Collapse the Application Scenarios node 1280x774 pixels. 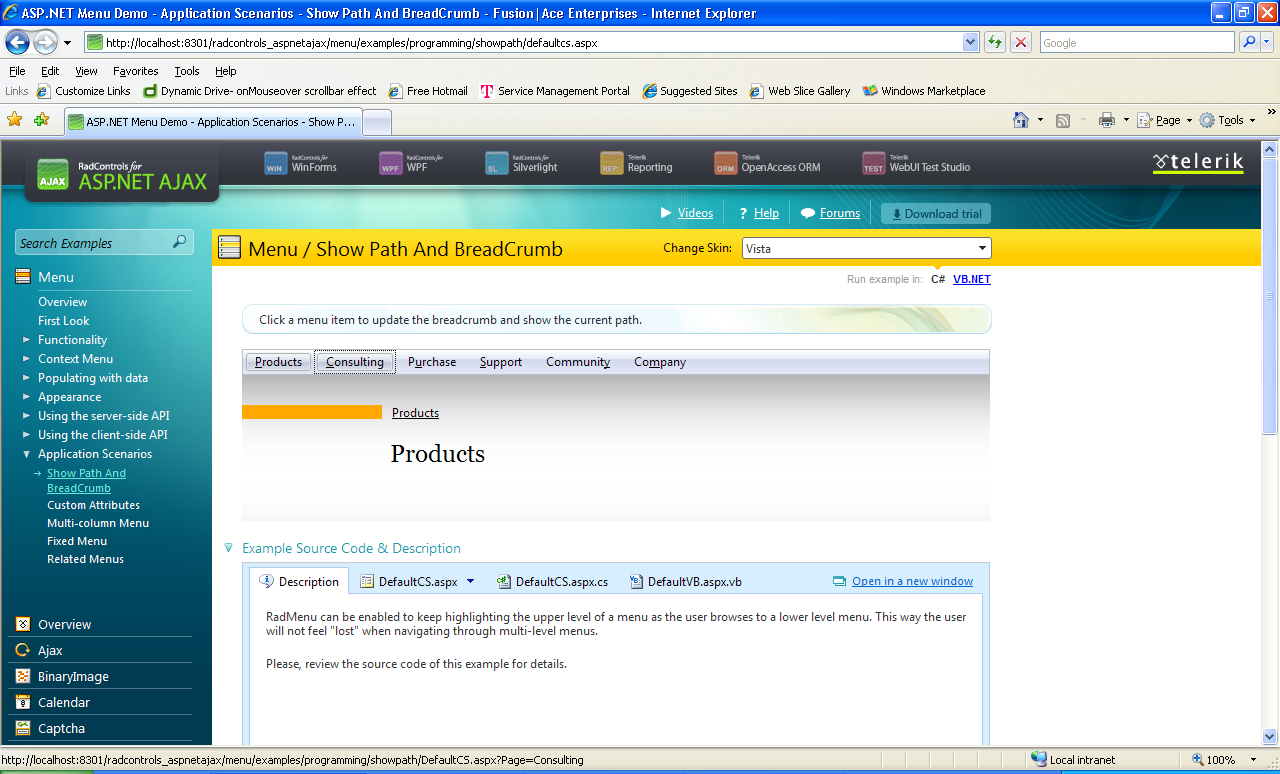coord(27,454)
